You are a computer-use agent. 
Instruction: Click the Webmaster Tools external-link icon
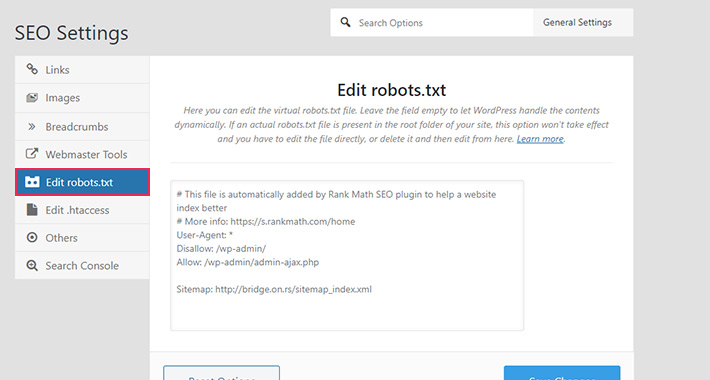click(x=32, y=154)
